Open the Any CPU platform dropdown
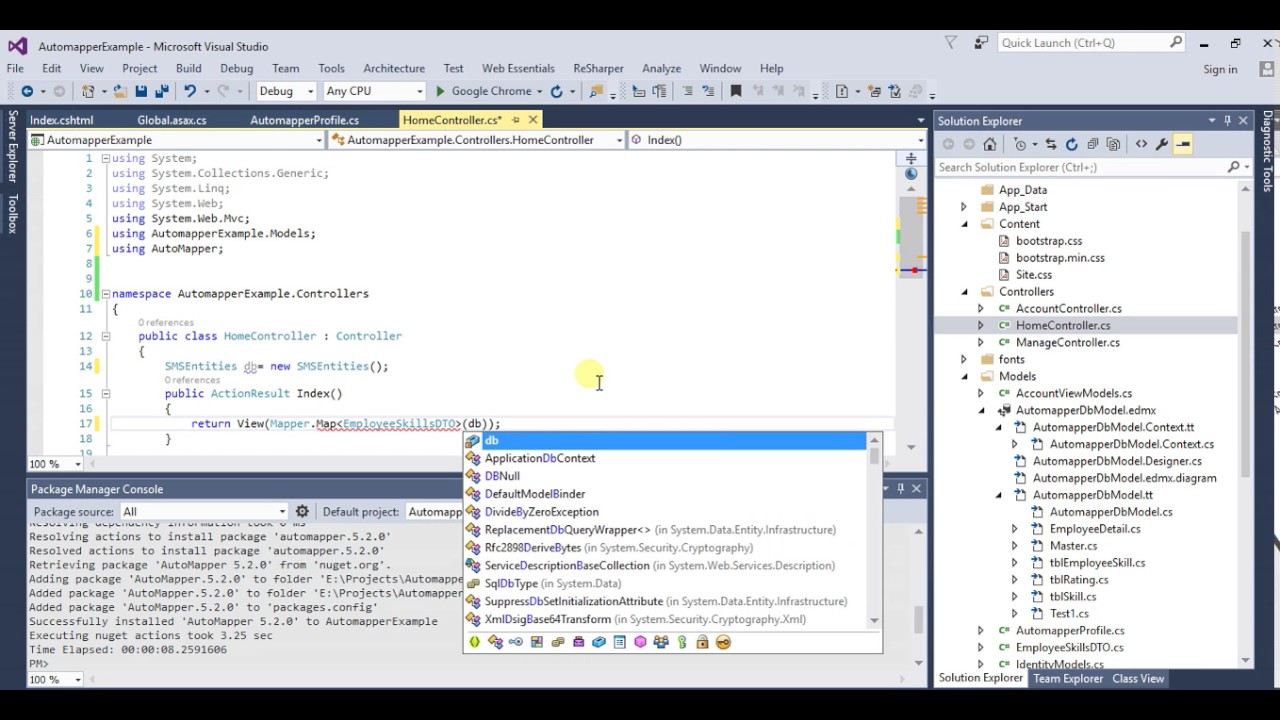The image size is (1280, 720). (x=373, y=91)
